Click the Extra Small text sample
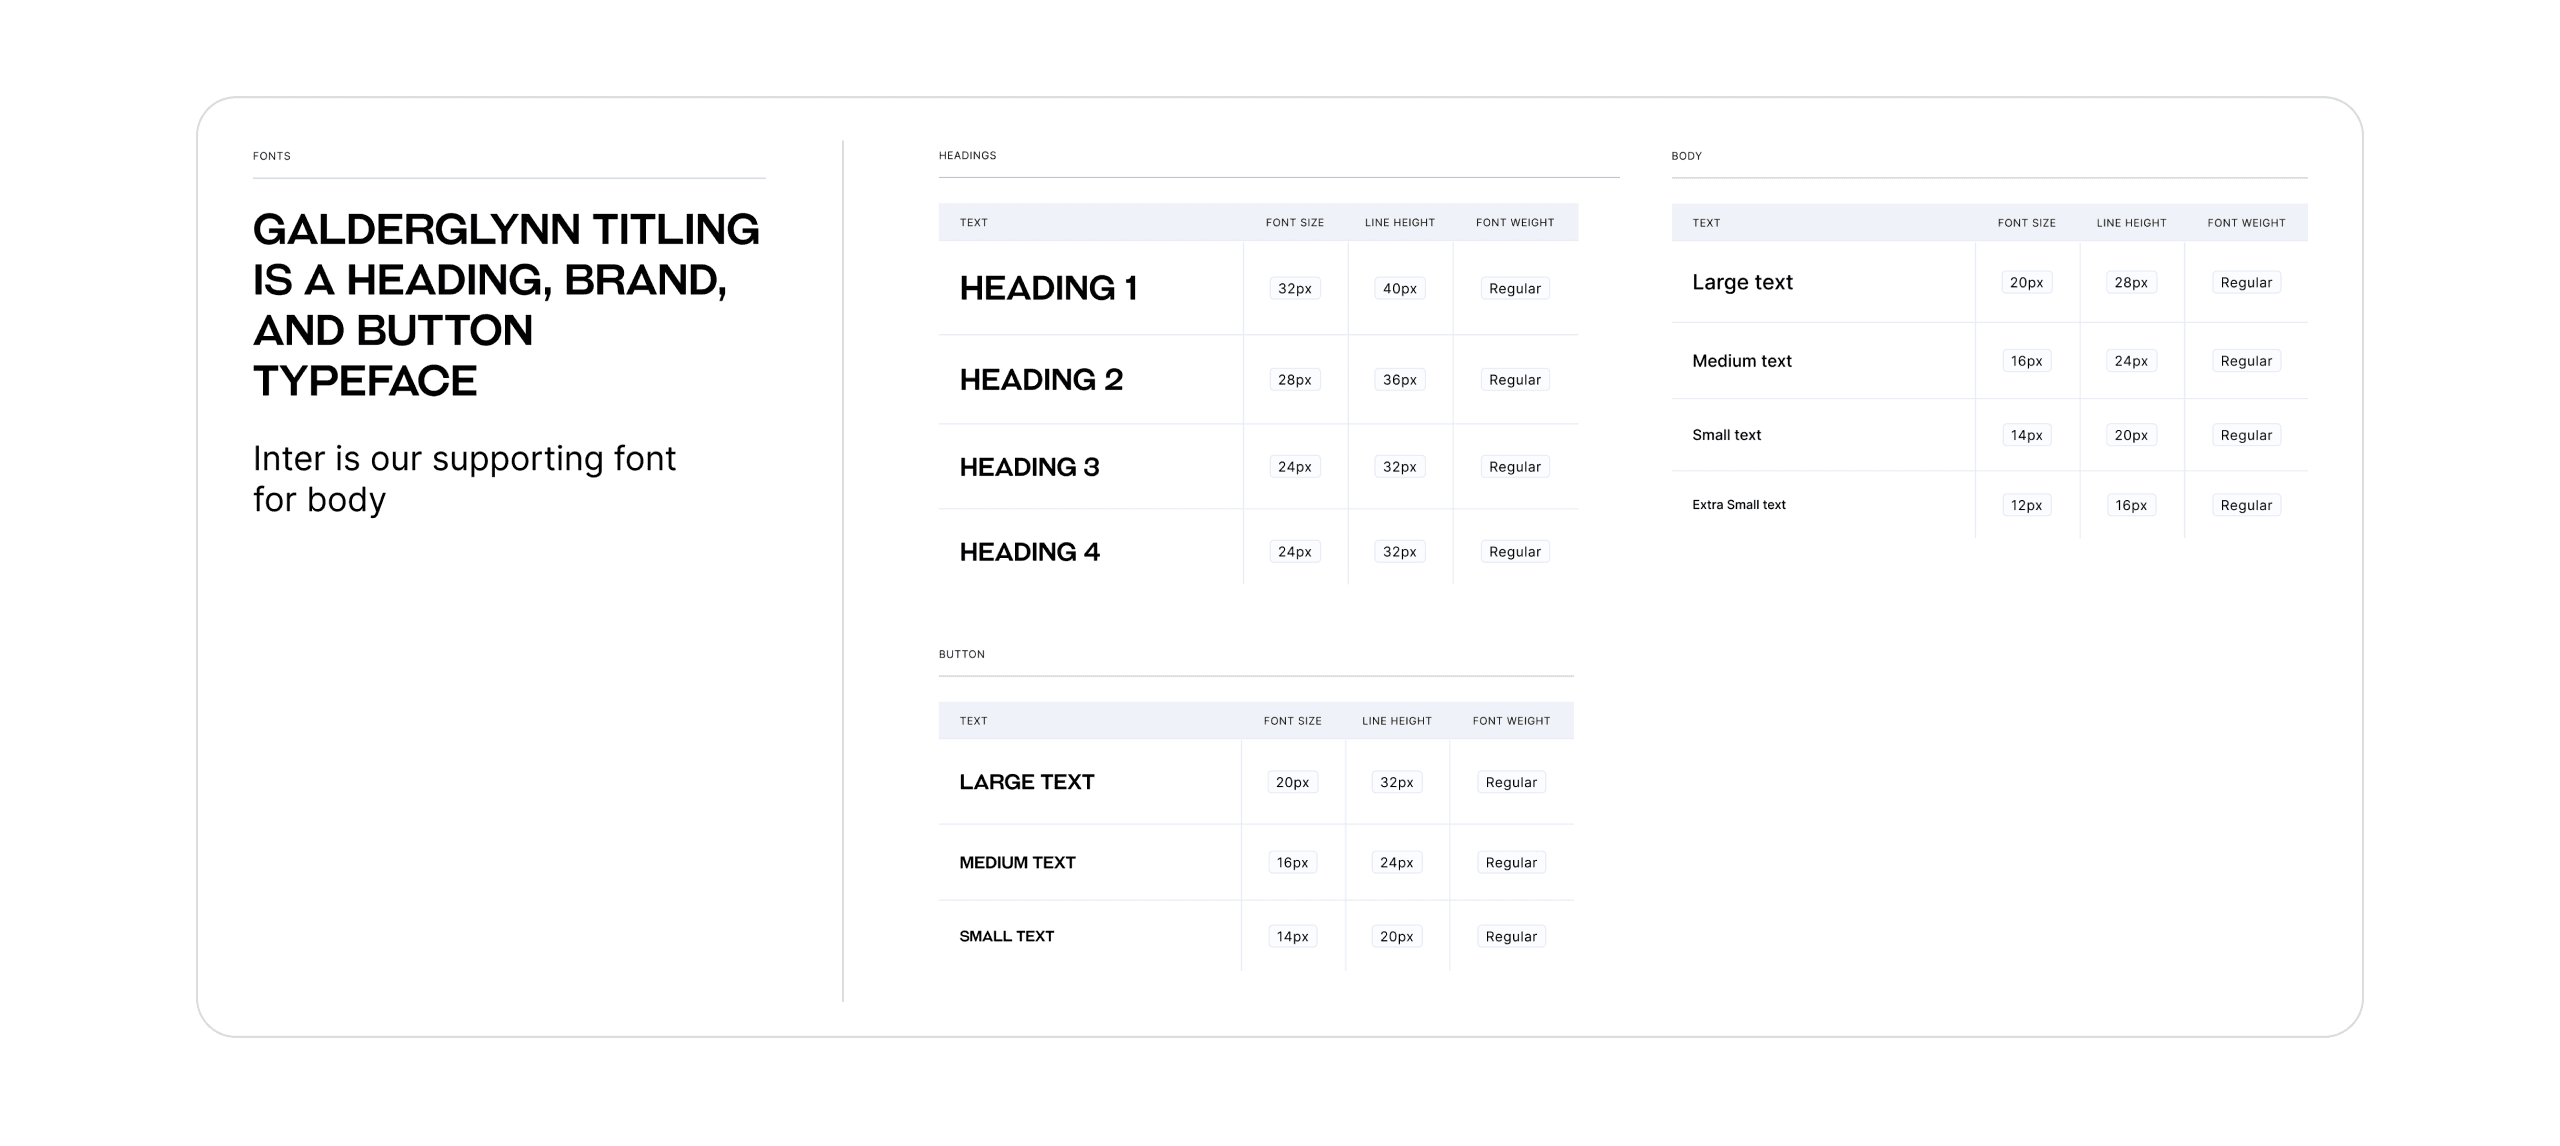Viewport: 2560px width, 1146px height. pos(1738,505)
